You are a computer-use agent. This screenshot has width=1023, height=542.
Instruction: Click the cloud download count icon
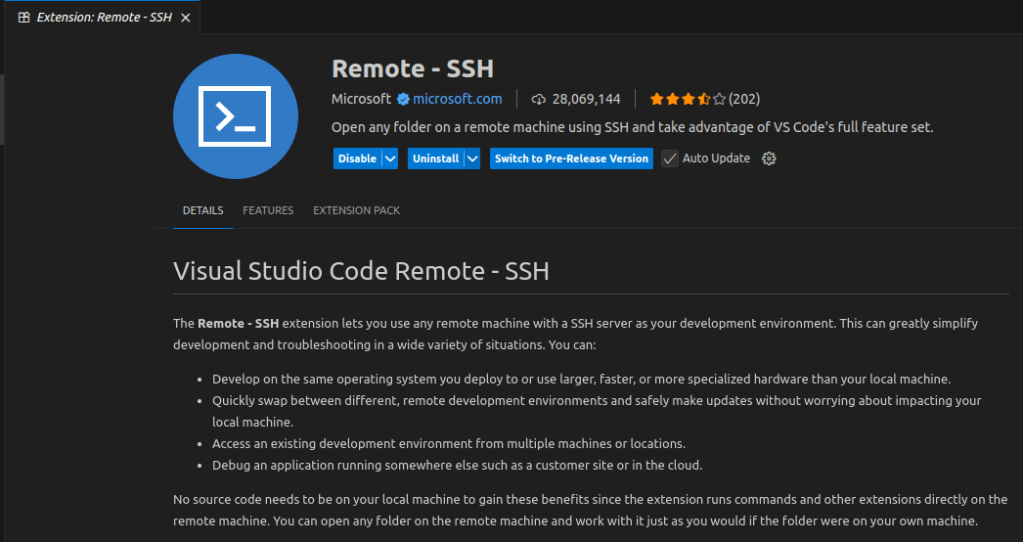pyautogui.click(x=539, y=99)
